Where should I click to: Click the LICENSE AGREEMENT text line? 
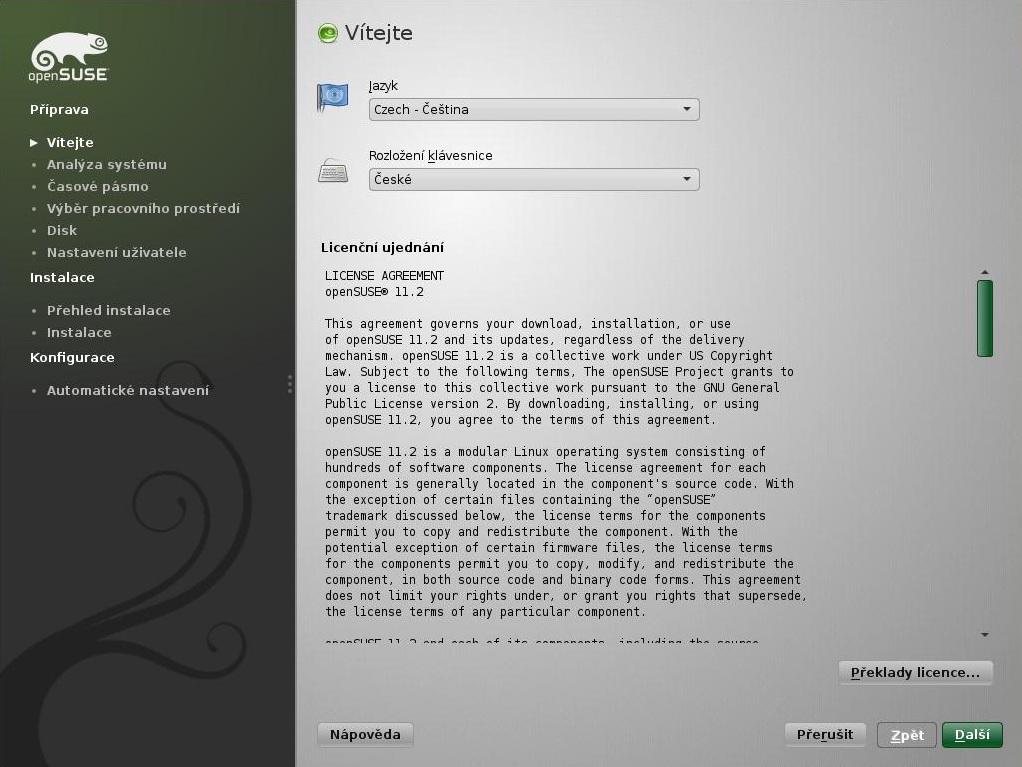[384, 276]
